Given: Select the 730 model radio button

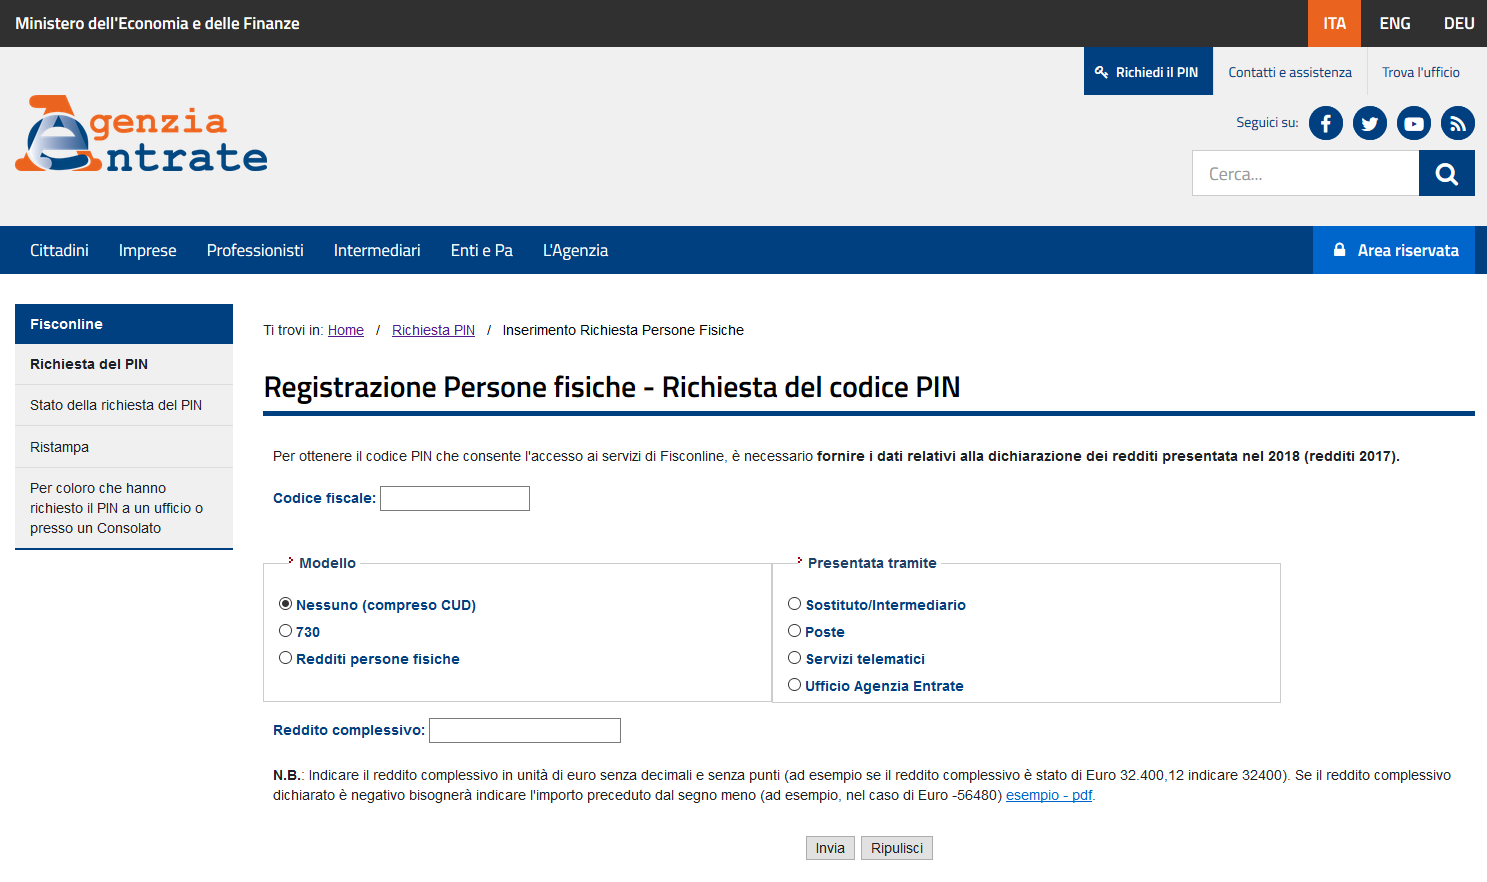Looking at the screenshot, I should (x=286, y=631).
